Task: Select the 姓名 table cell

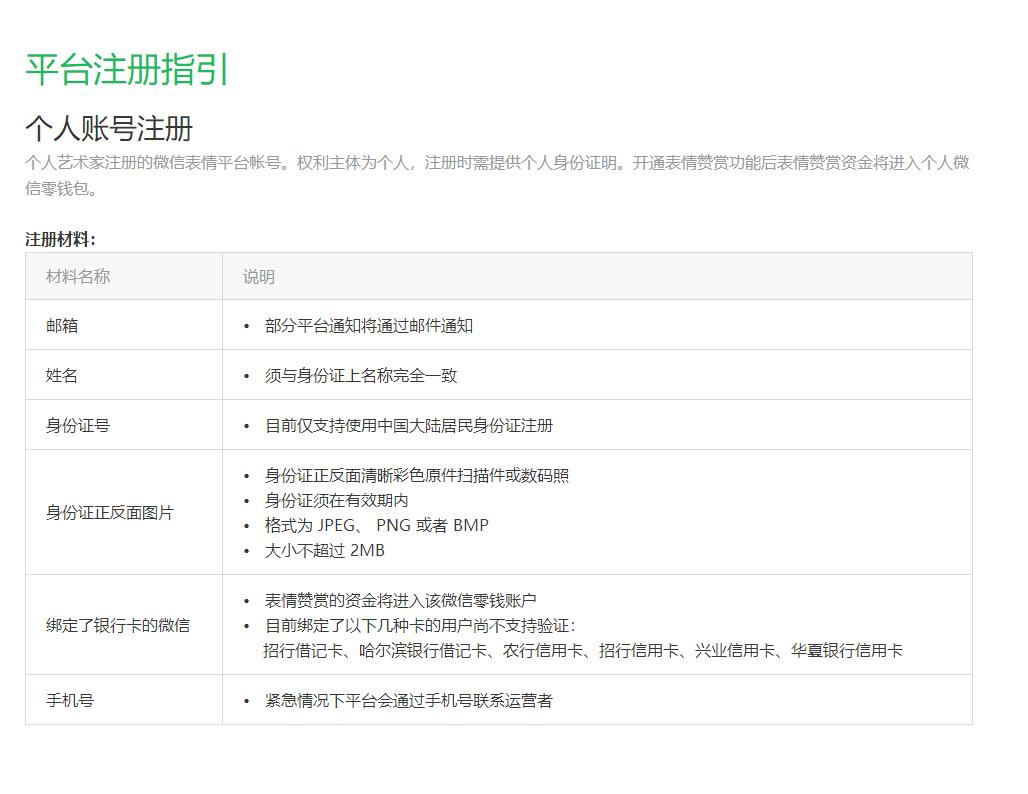Action: coord(124,375)
